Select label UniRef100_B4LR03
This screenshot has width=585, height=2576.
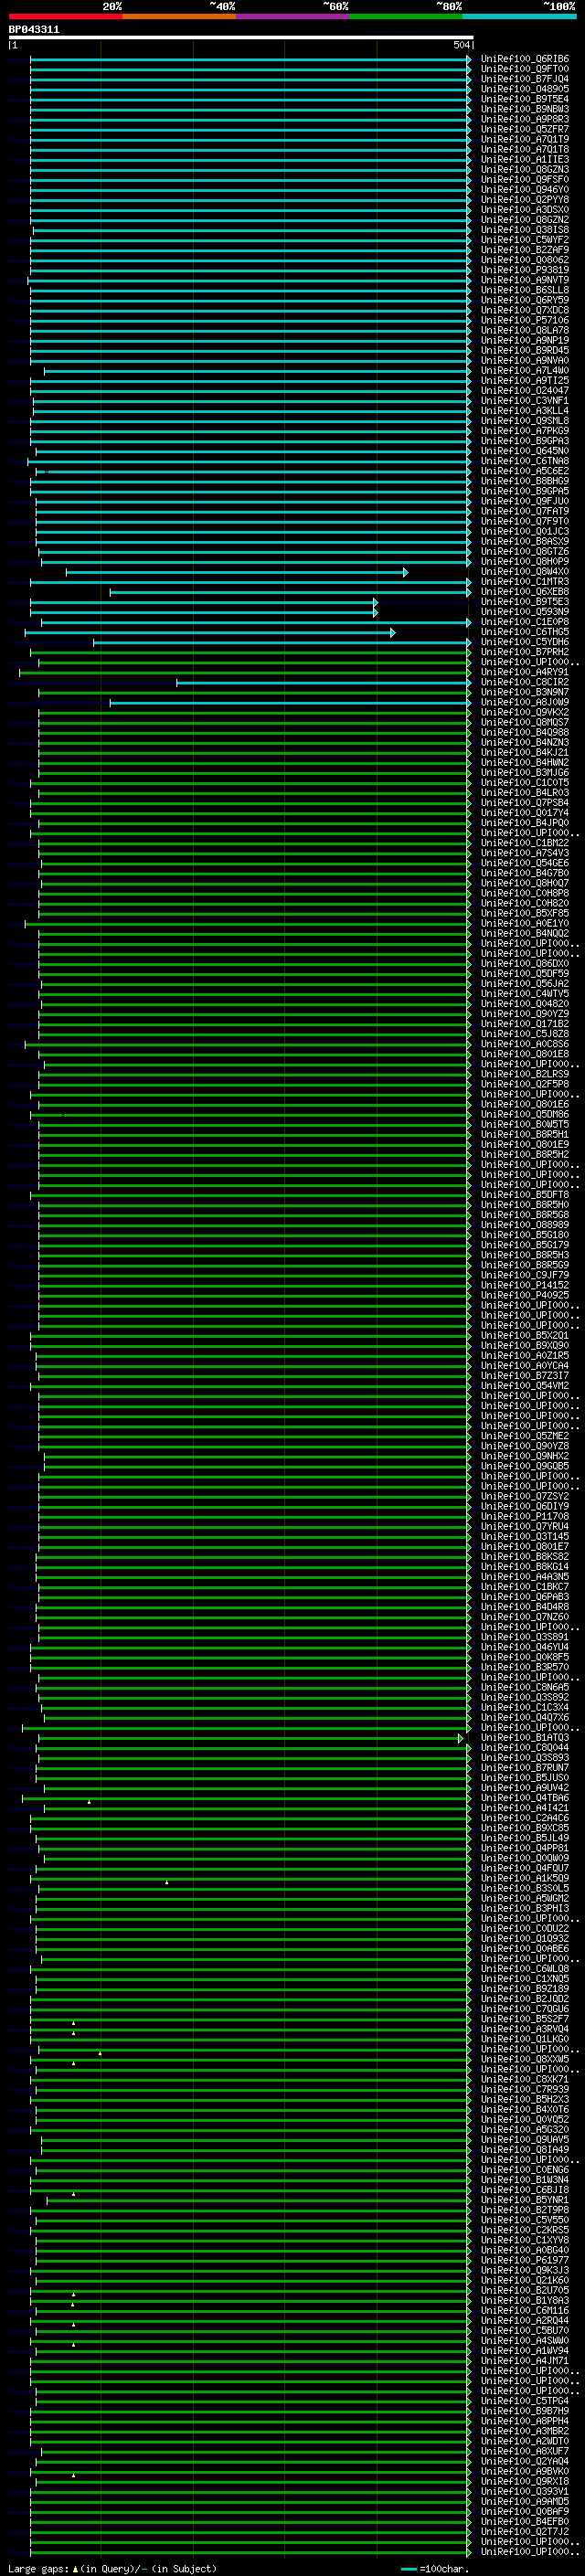[525, 793]
